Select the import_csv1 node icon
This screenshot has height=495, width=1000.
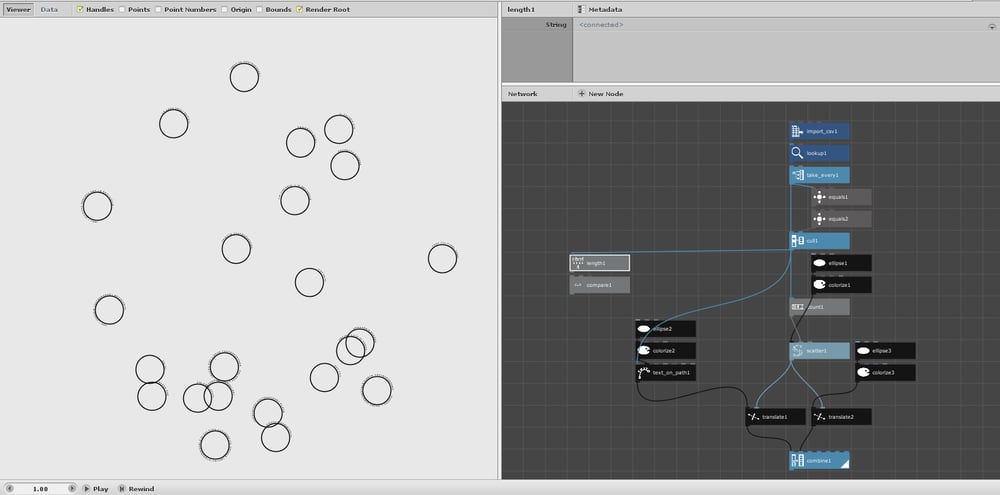pyautogui.click(x=797, y=131)
